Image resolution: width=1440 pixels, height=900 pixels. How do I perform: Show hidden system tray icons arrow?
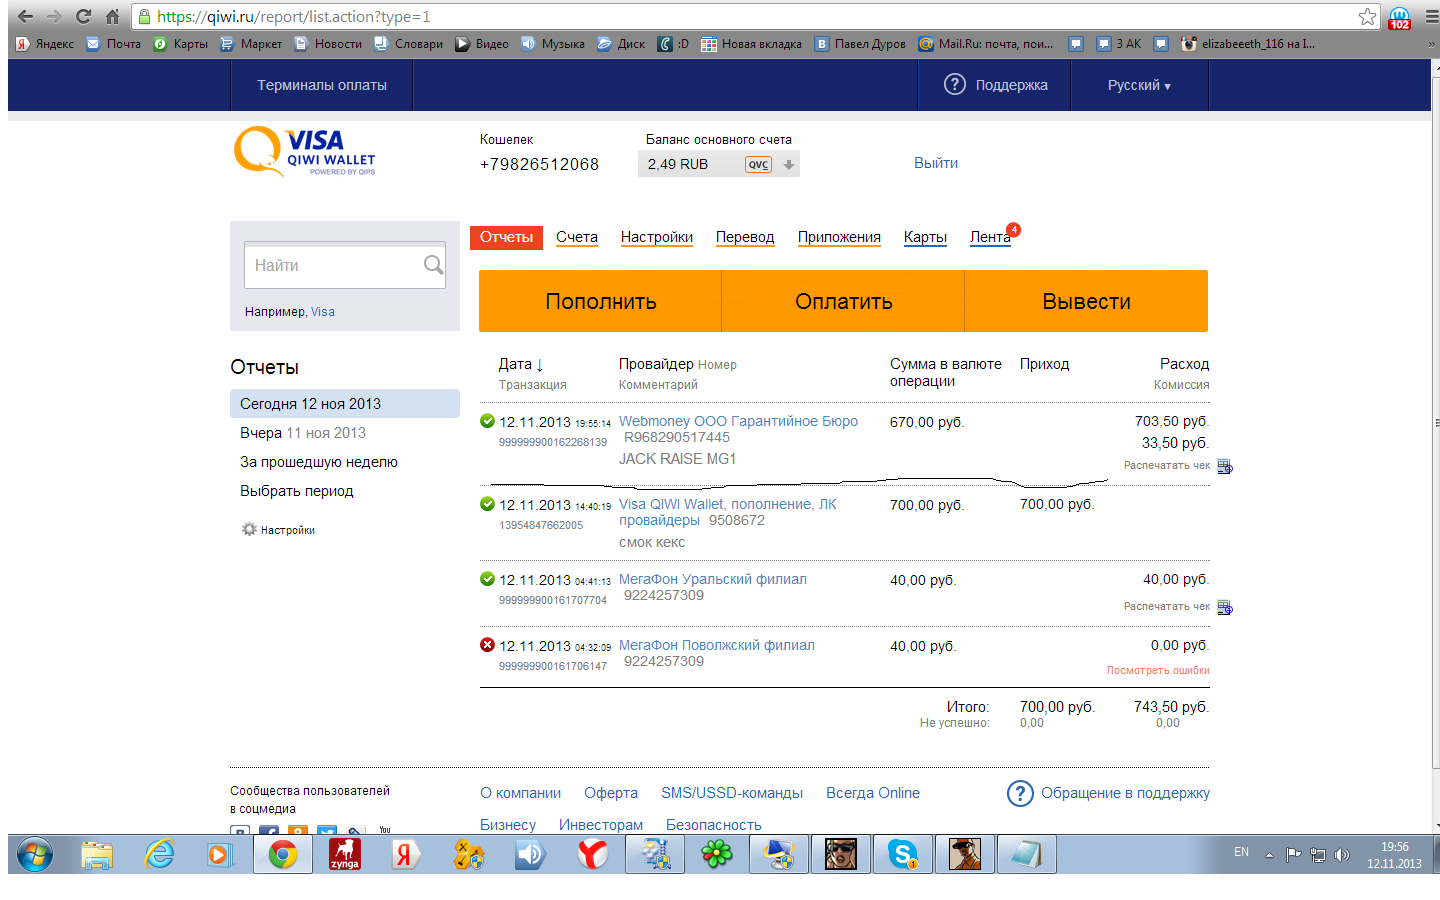point(1269,855)
